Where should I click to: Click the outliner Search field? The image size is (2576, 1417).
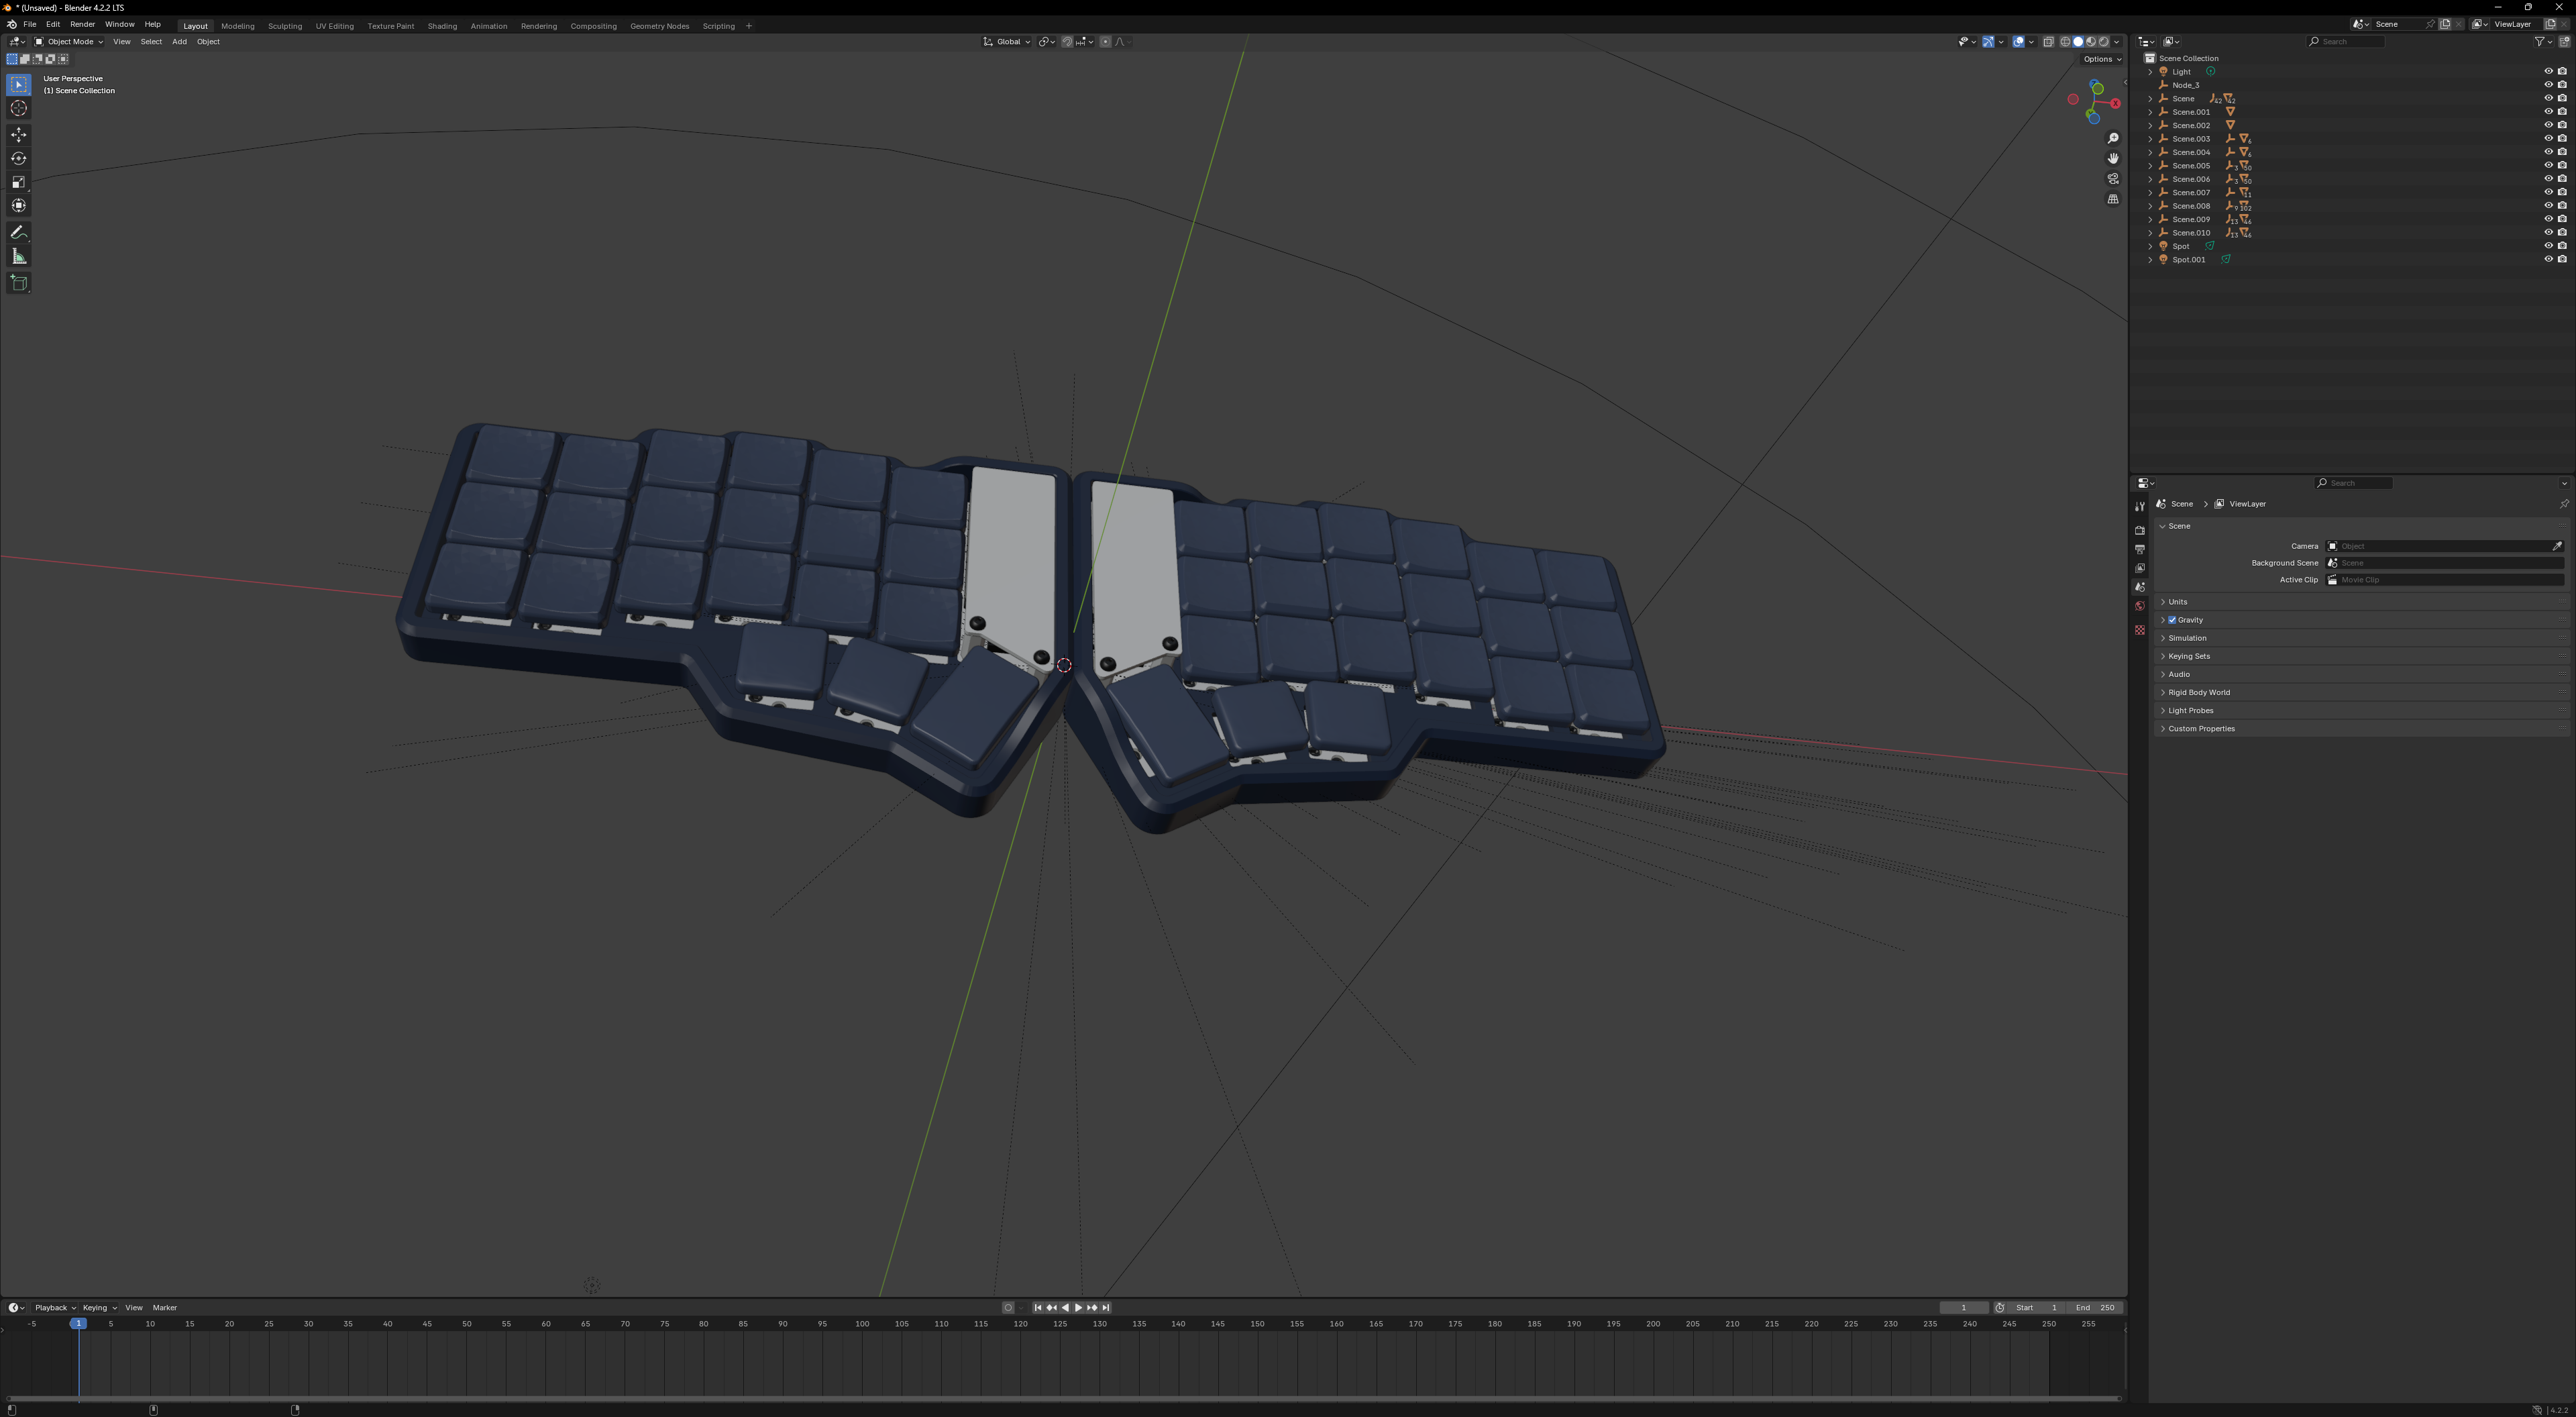(x=2346, y=42)
